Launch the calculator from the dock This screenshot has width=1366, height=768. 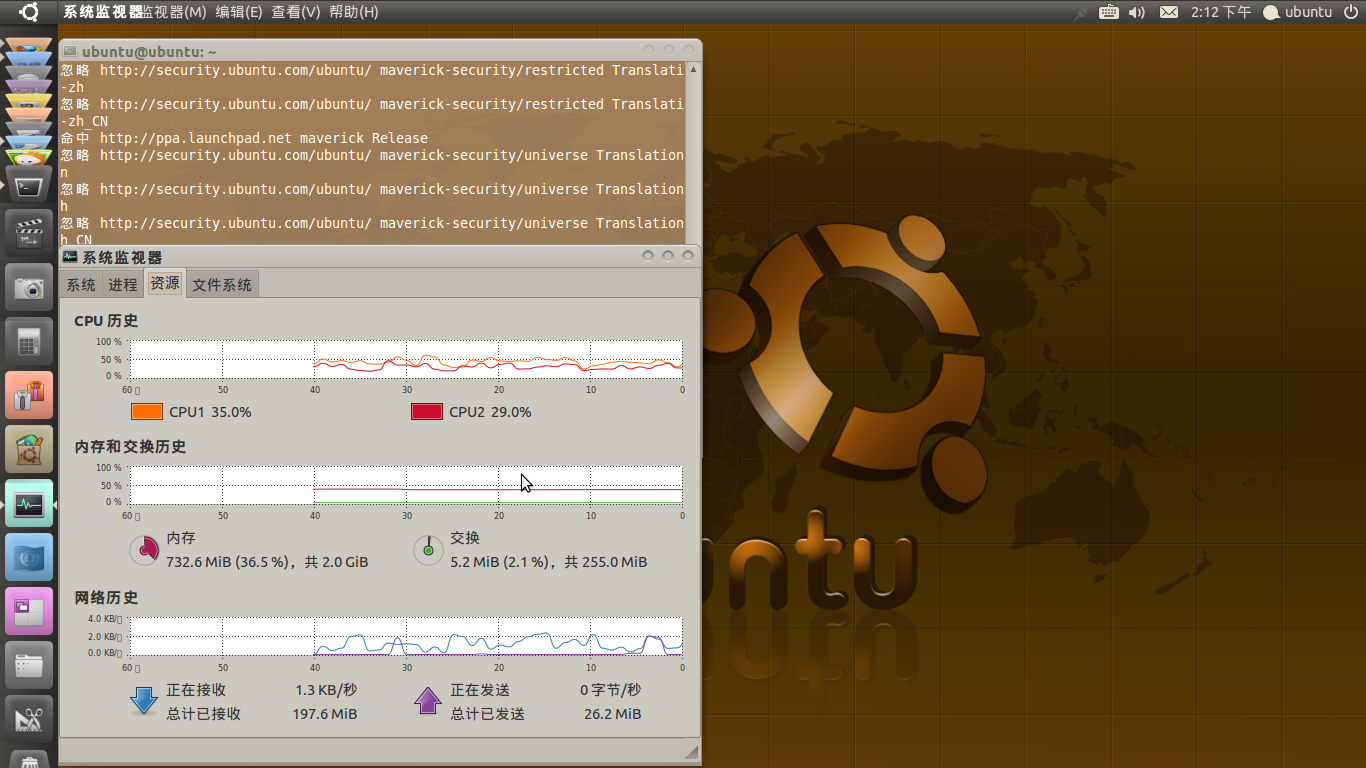(29, 342)
